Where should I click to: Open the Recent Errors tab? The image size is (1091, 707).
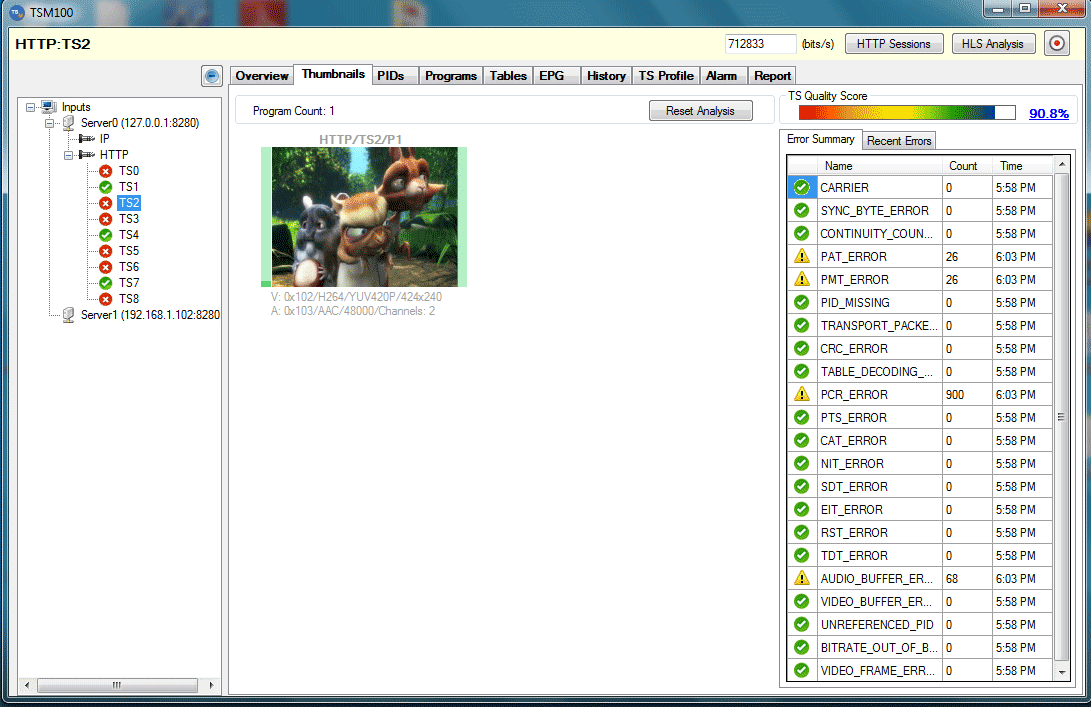(x=898, y=141)
